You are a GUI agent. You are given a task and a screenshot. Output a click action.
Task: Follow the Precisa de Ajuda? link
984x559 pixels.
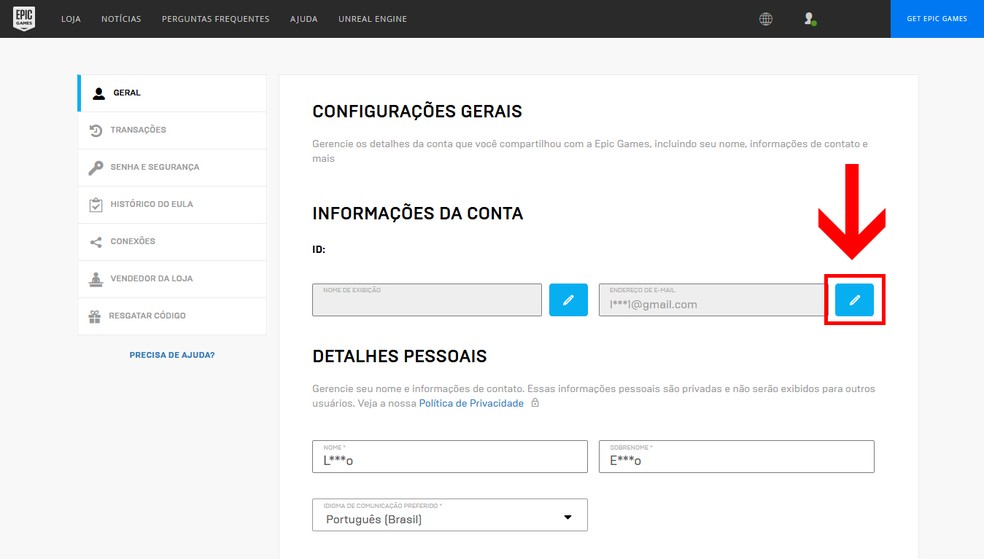tap(172, 355)
